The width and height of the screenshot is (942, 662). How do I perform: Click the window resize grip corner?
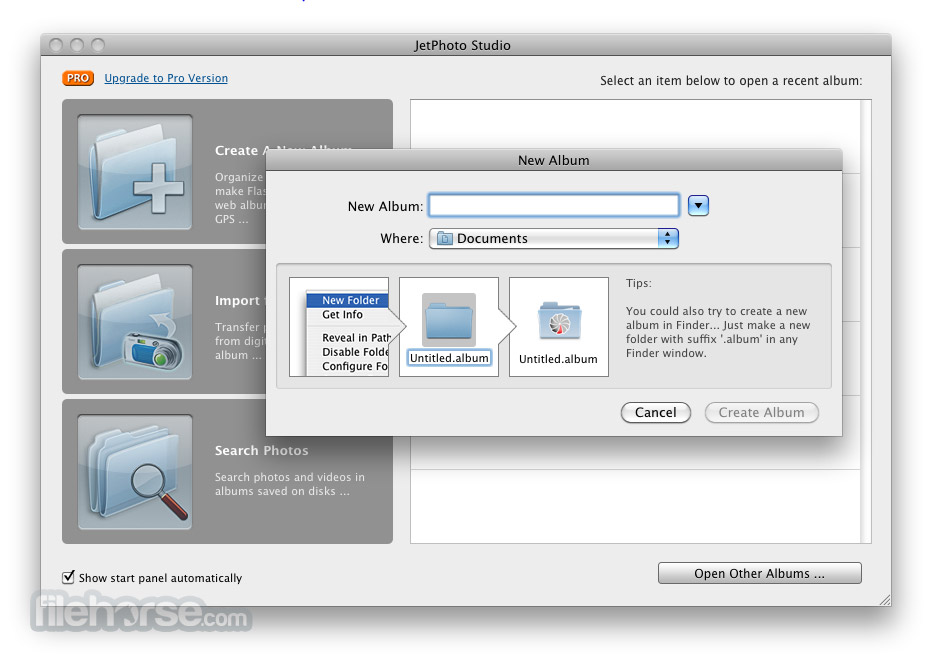[885, 600]
